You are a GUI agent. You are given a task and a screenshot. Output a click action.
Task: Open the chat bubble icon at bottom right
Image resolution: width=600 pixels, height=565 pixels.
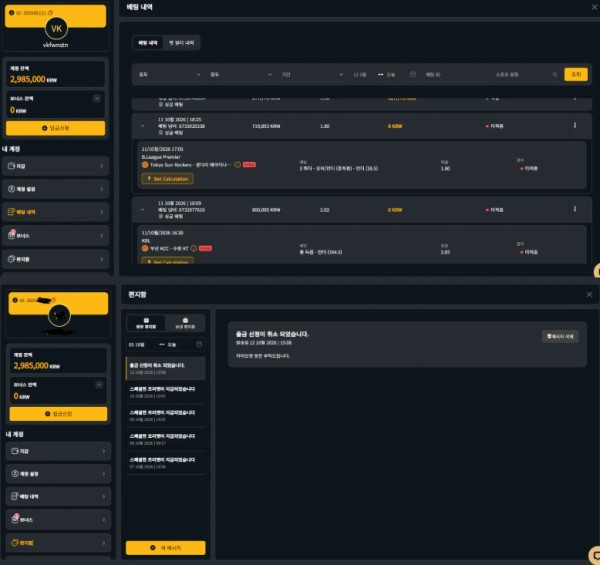pyautogui.click(x=595, y=555)
